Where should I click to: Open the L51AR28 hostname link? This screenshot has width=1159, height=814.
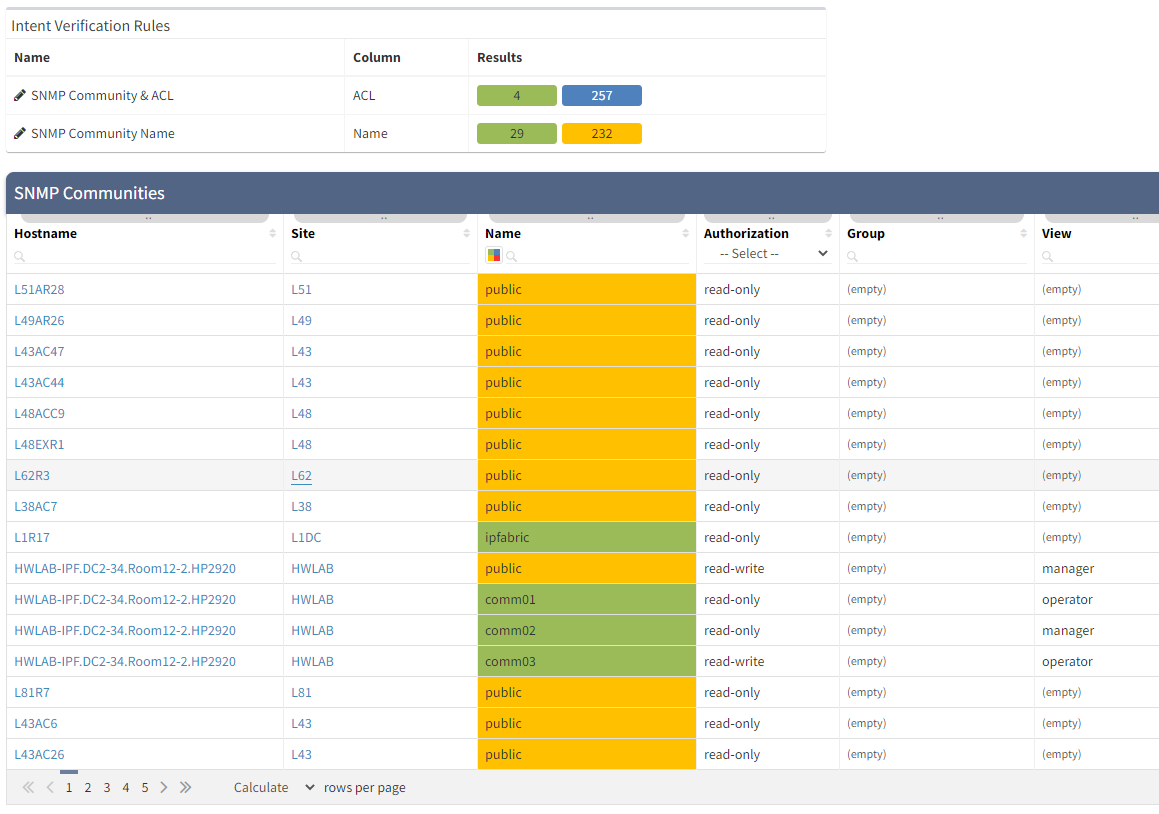coord(39,290)
